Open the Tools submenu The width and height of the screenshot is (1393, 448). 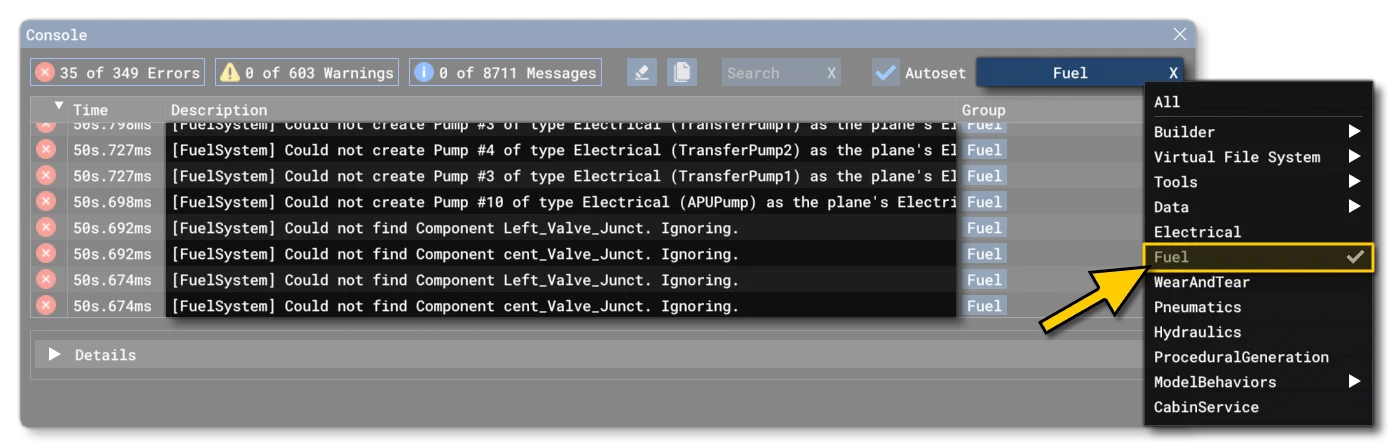1259,182
